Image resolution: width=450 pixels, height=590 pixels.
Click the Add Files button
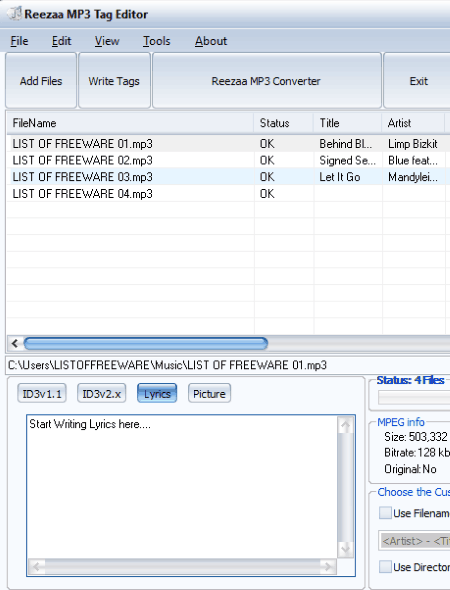click(41, 81)
